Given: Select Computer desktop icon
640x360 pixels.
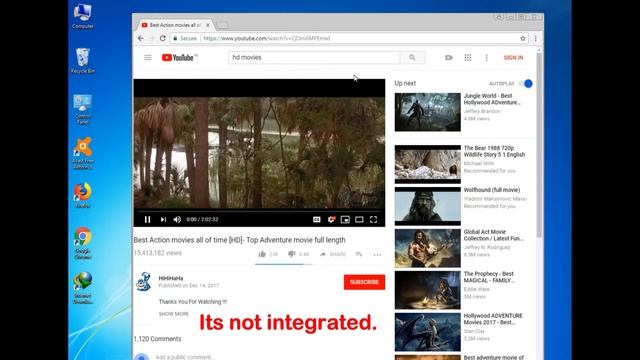Looking at the screenshot, I should (x=83, y=16).
